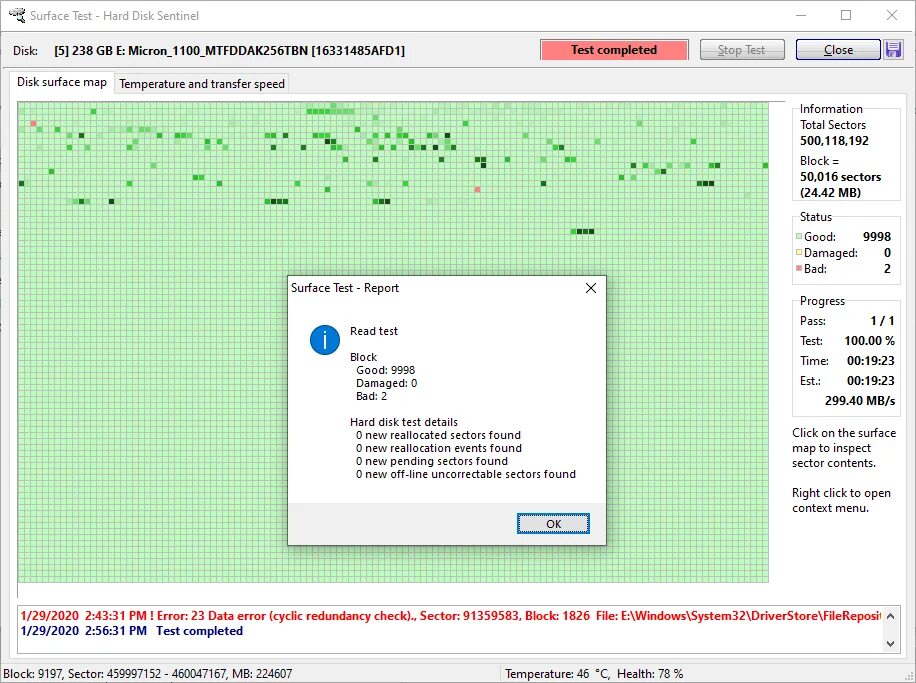This screenshot has width=916, height=683.
Task: Click the red Bad legend swatch
Action: (799, 268)
